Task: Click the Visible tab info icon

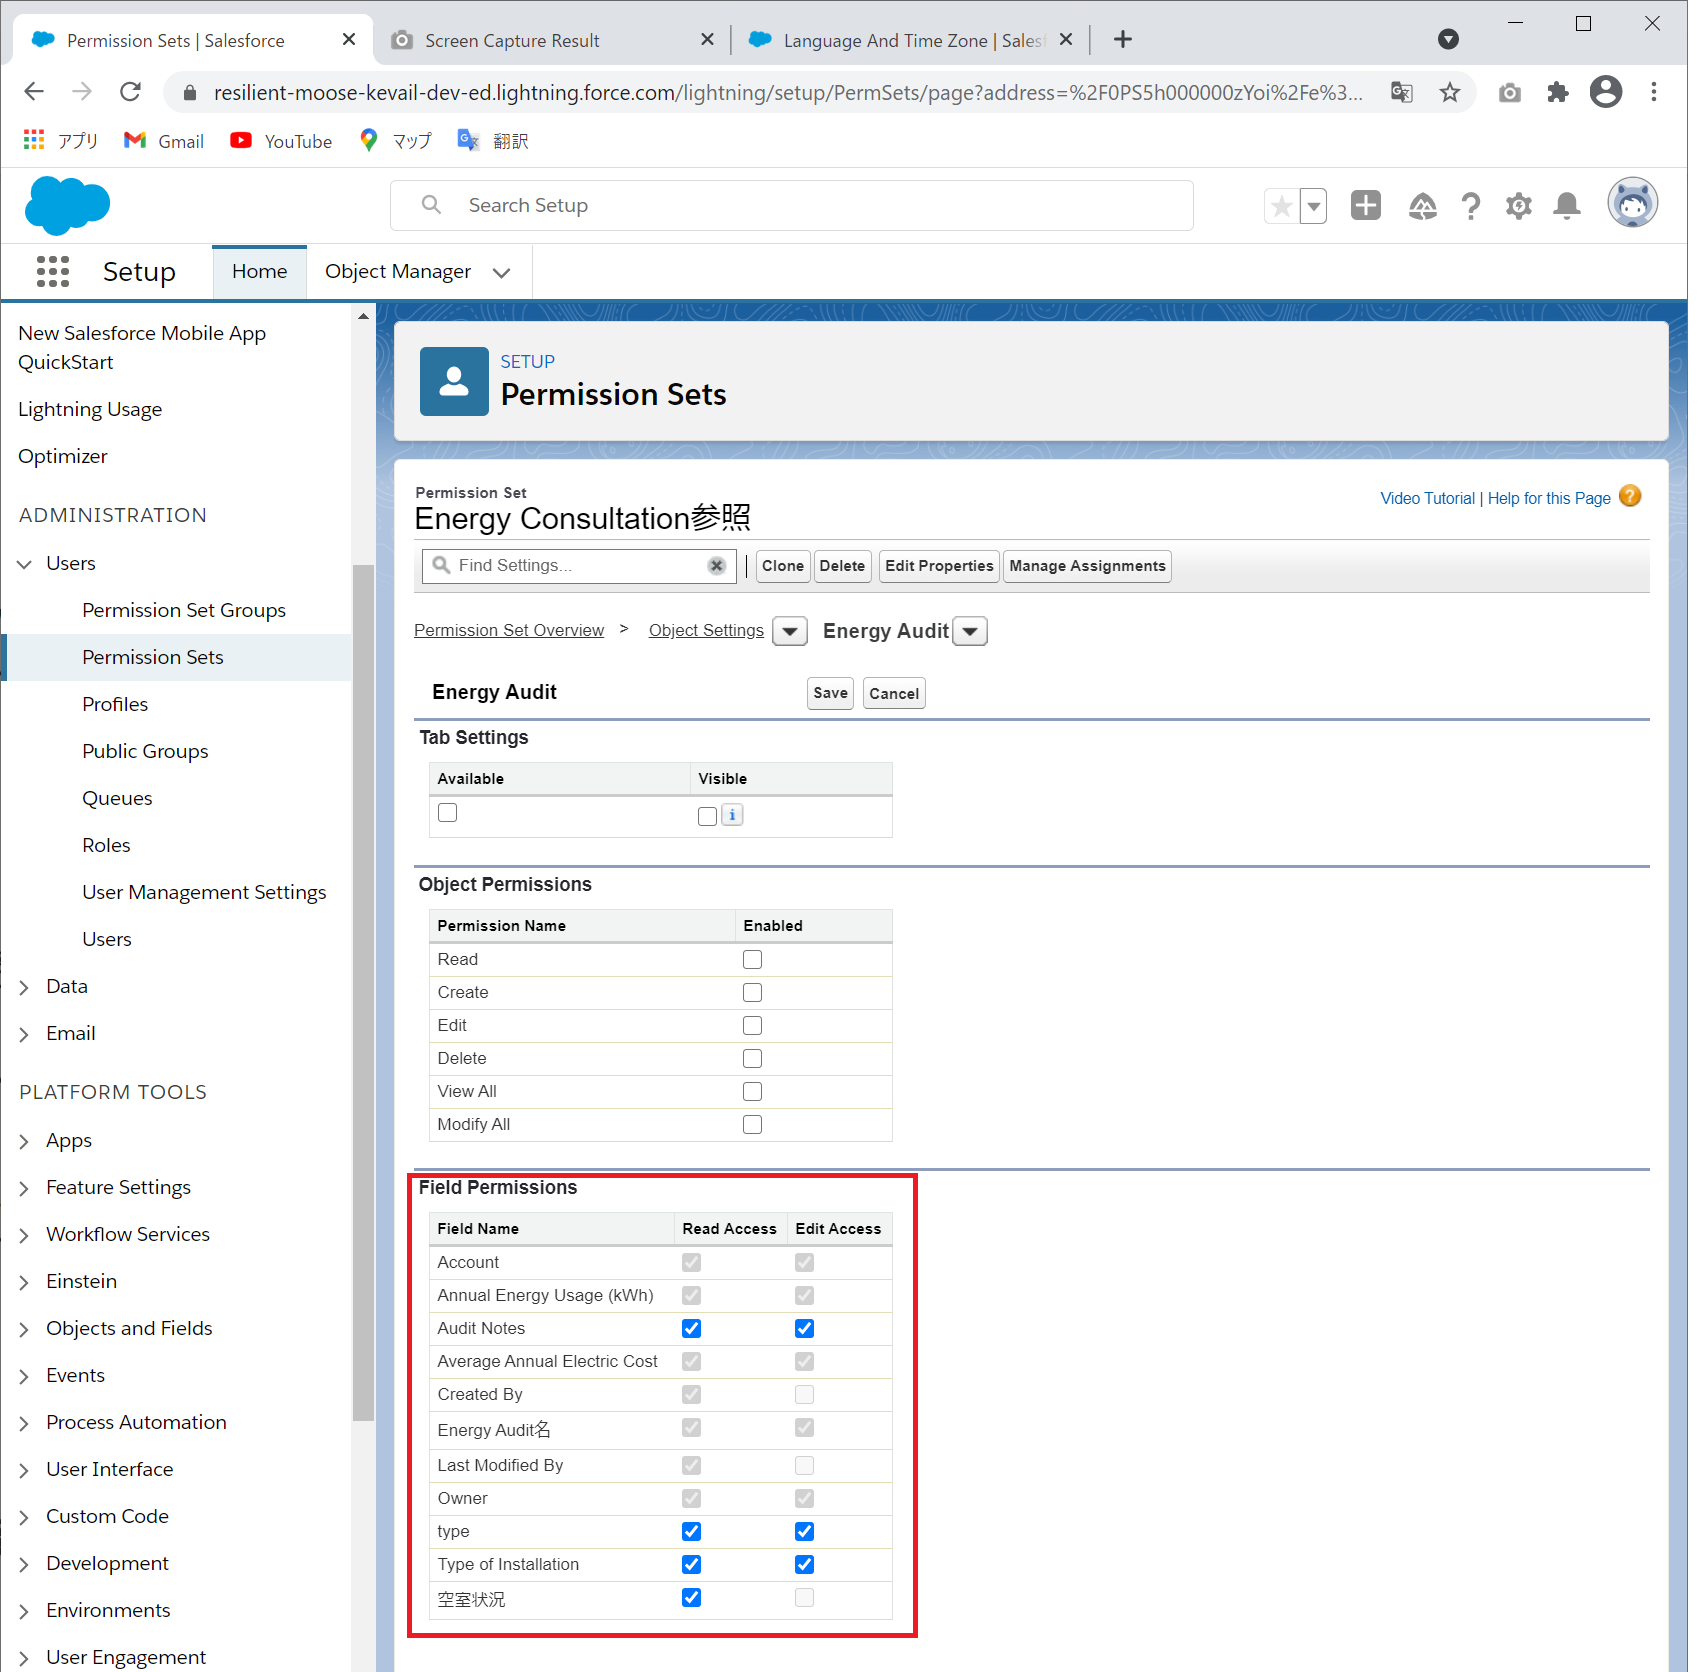Action: [x=732, y=815]
